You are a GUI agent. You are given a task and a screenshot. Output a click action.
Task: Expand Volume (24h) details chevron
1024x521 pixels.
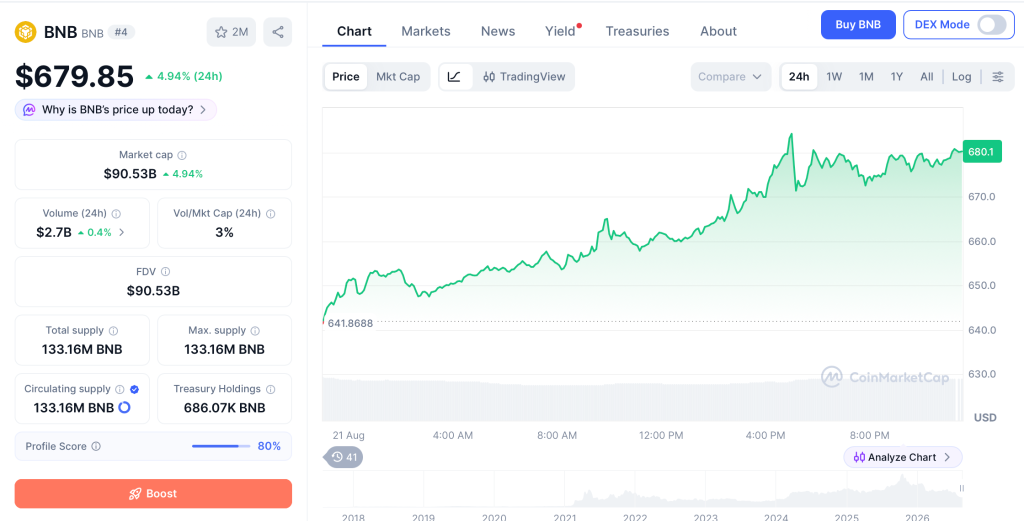click(x=121, y=232)
